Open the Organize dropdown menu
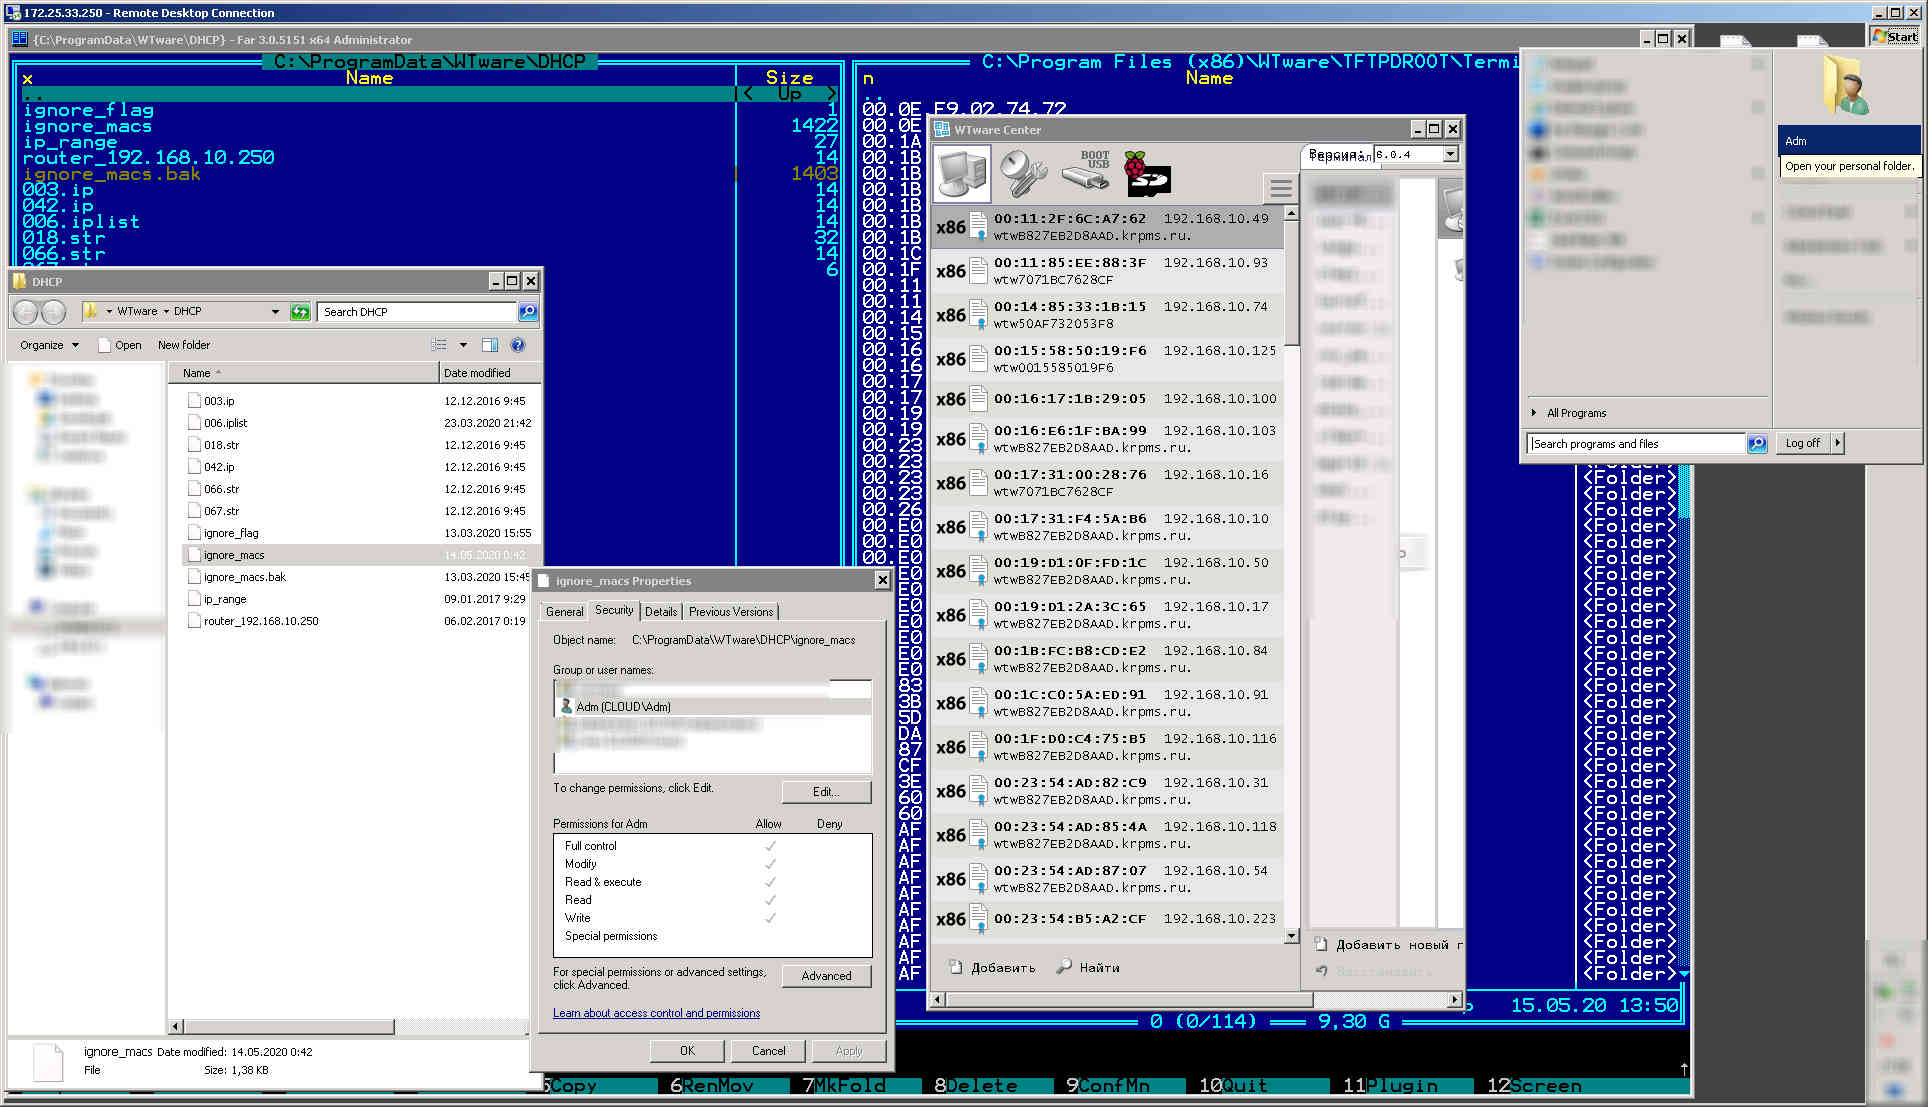This screenshot has width=1928, height=1107. 49,345
